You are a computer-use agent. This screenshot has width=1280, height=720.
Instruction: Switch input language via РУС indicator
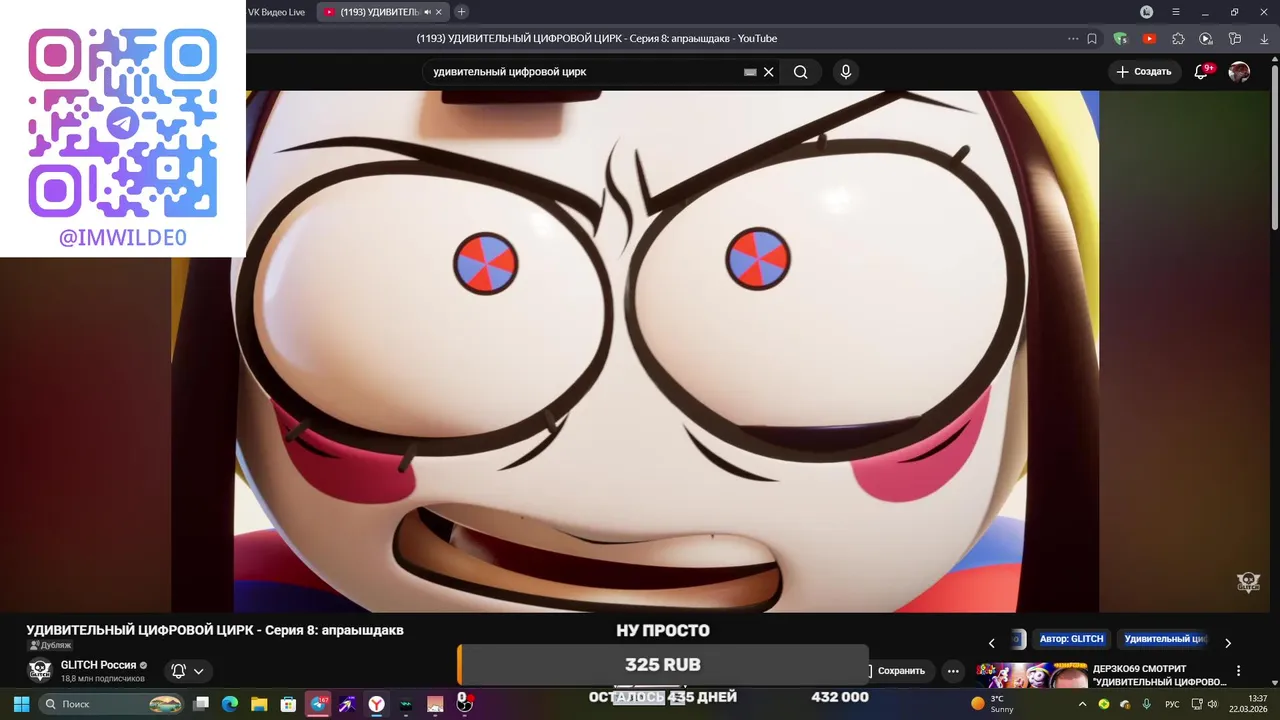1172,704
